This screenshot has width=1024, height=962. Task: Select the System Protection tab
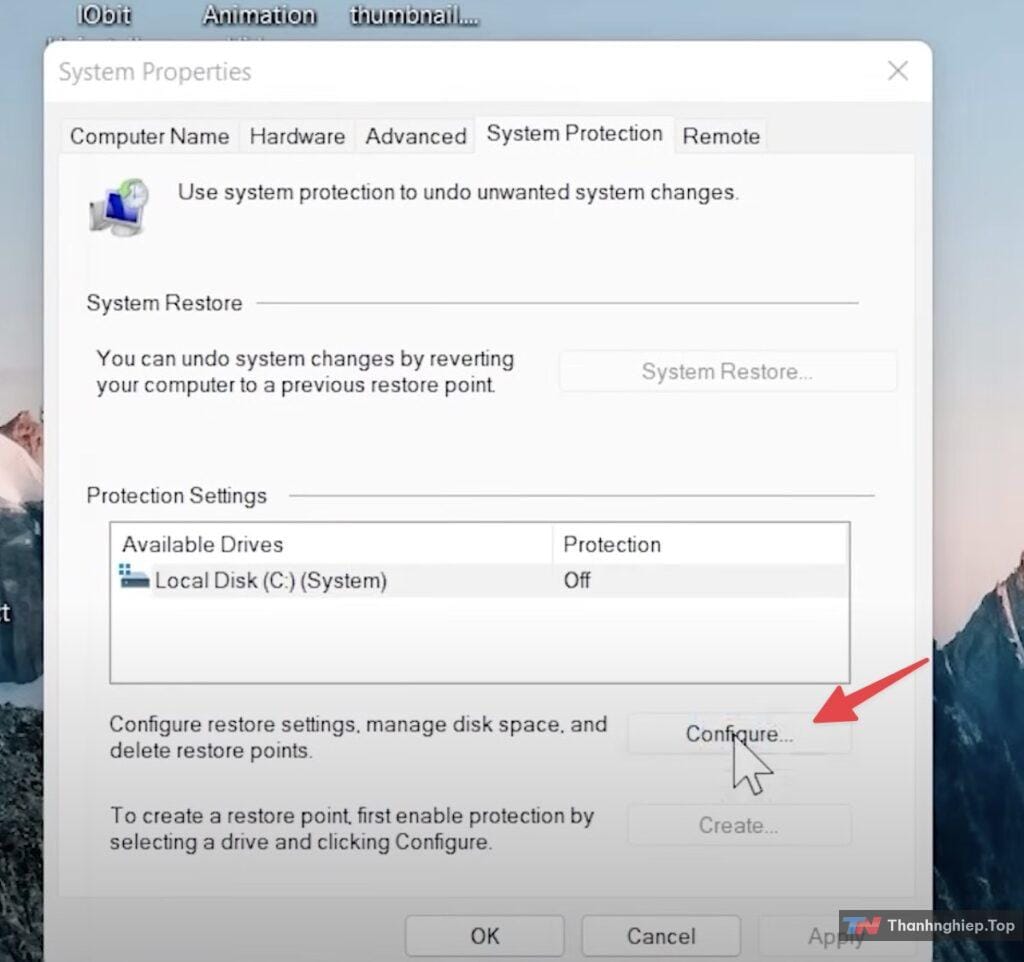(574, 134)
